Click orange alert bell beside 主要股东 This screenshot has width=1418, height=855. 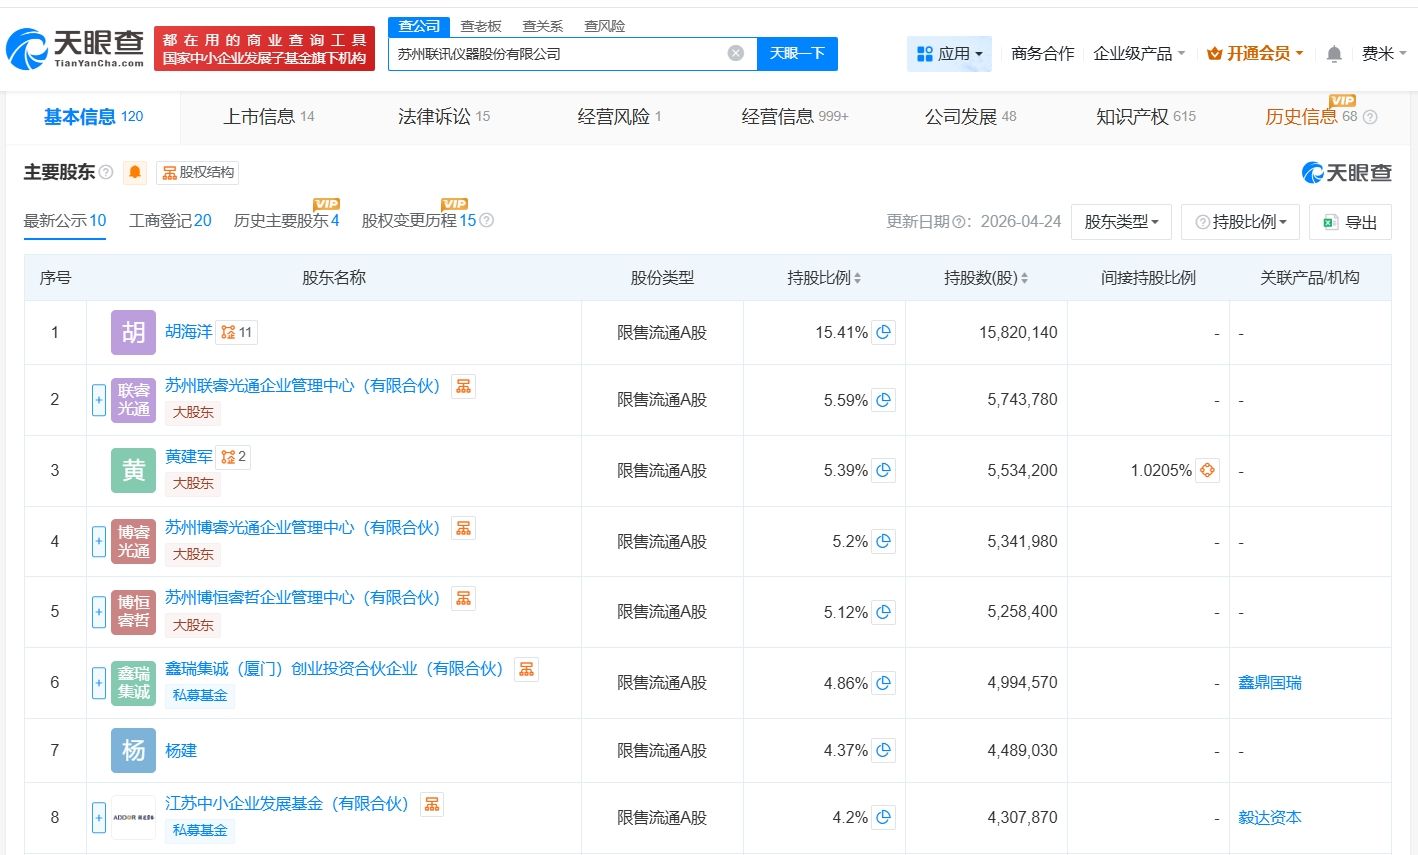coord(135,173)
